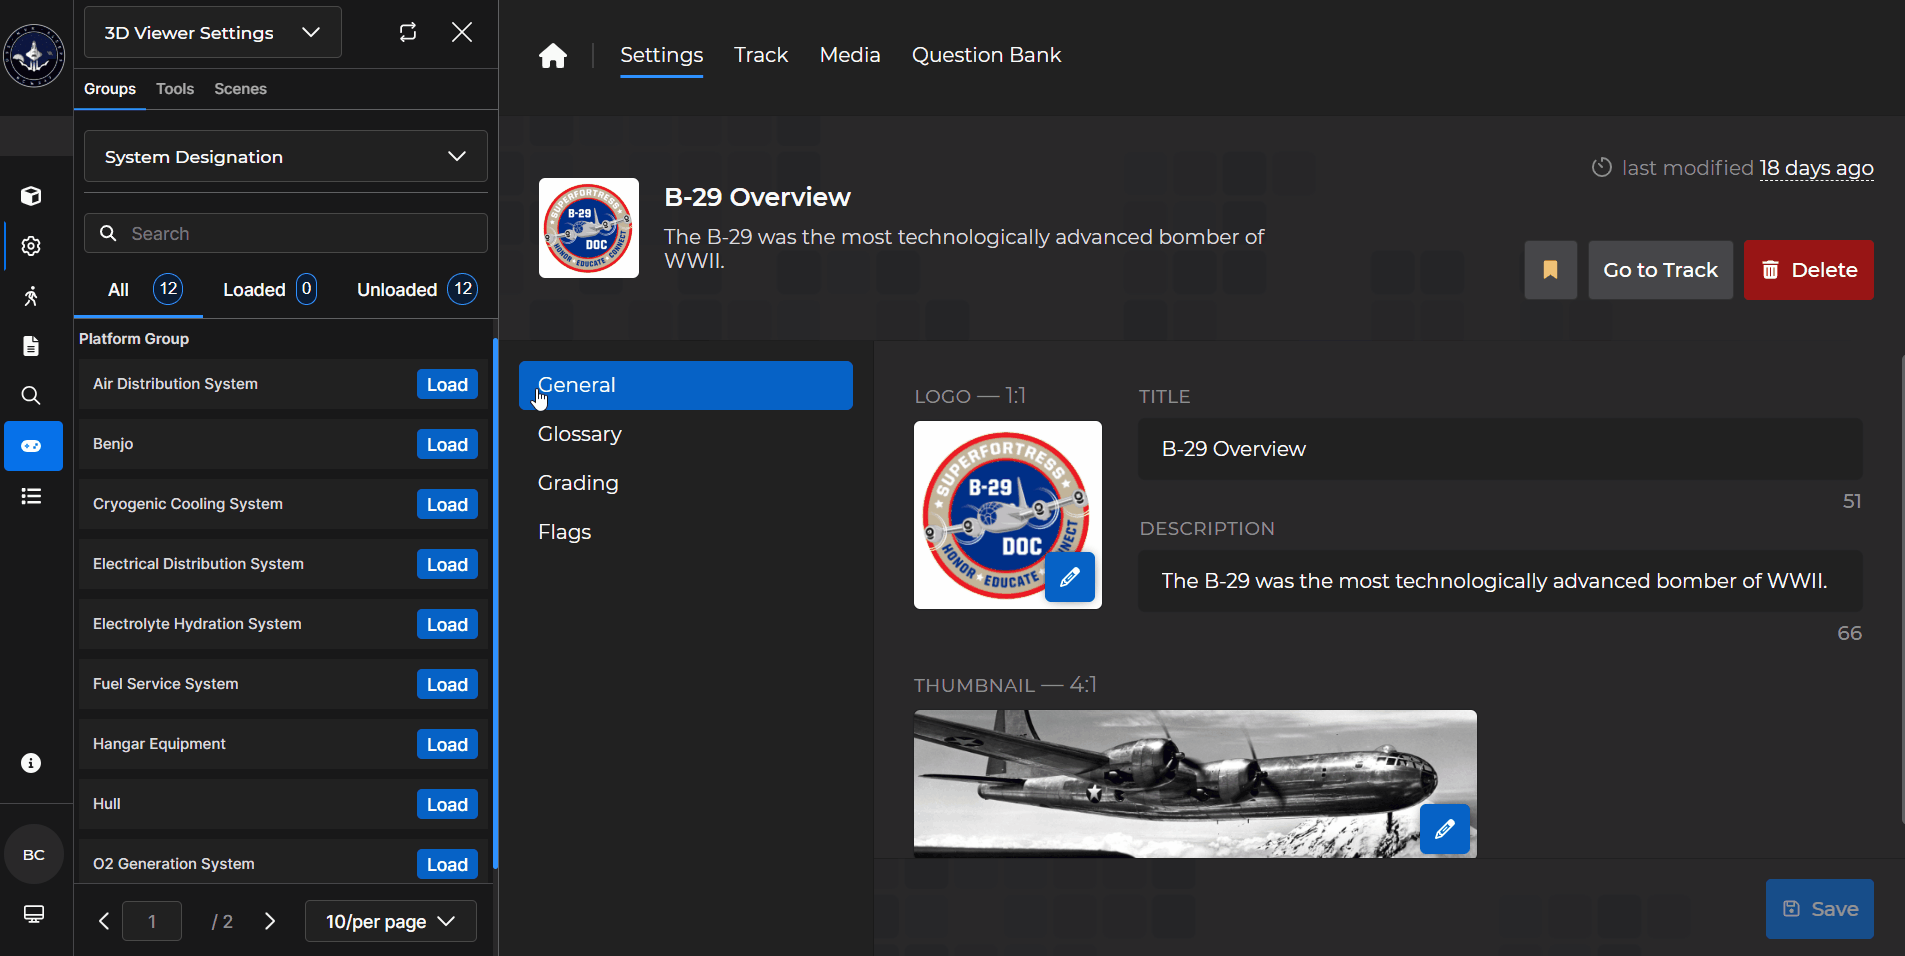This screenshot has height=956, width=1905.
Task: Select the walking person icon in sidebar
Action: pyautogui.click(x=31, y=296)
